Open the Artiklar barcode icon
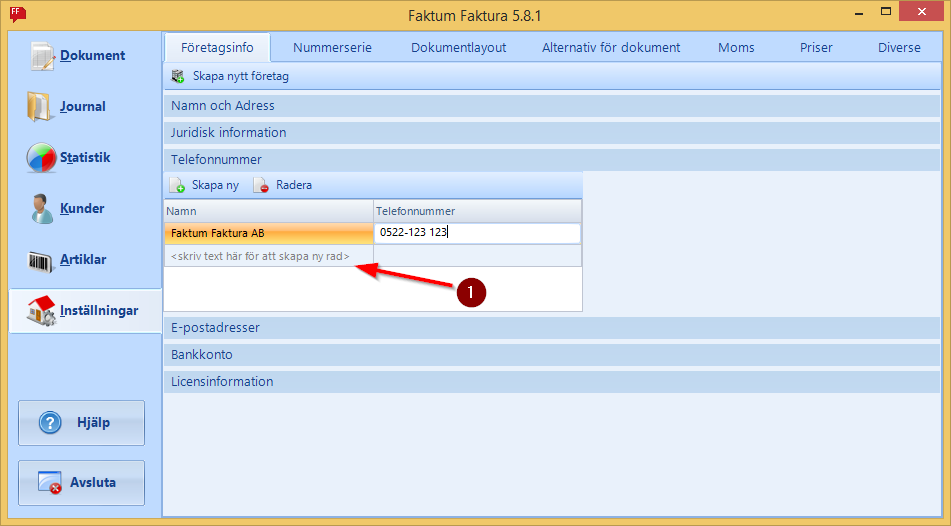The height and width of the screenshot is (526, 951). (41, 261)
